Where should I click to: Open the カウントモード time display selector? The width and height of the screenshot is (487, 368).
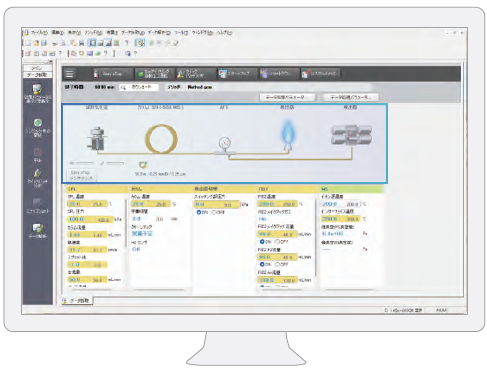point(139,87)
